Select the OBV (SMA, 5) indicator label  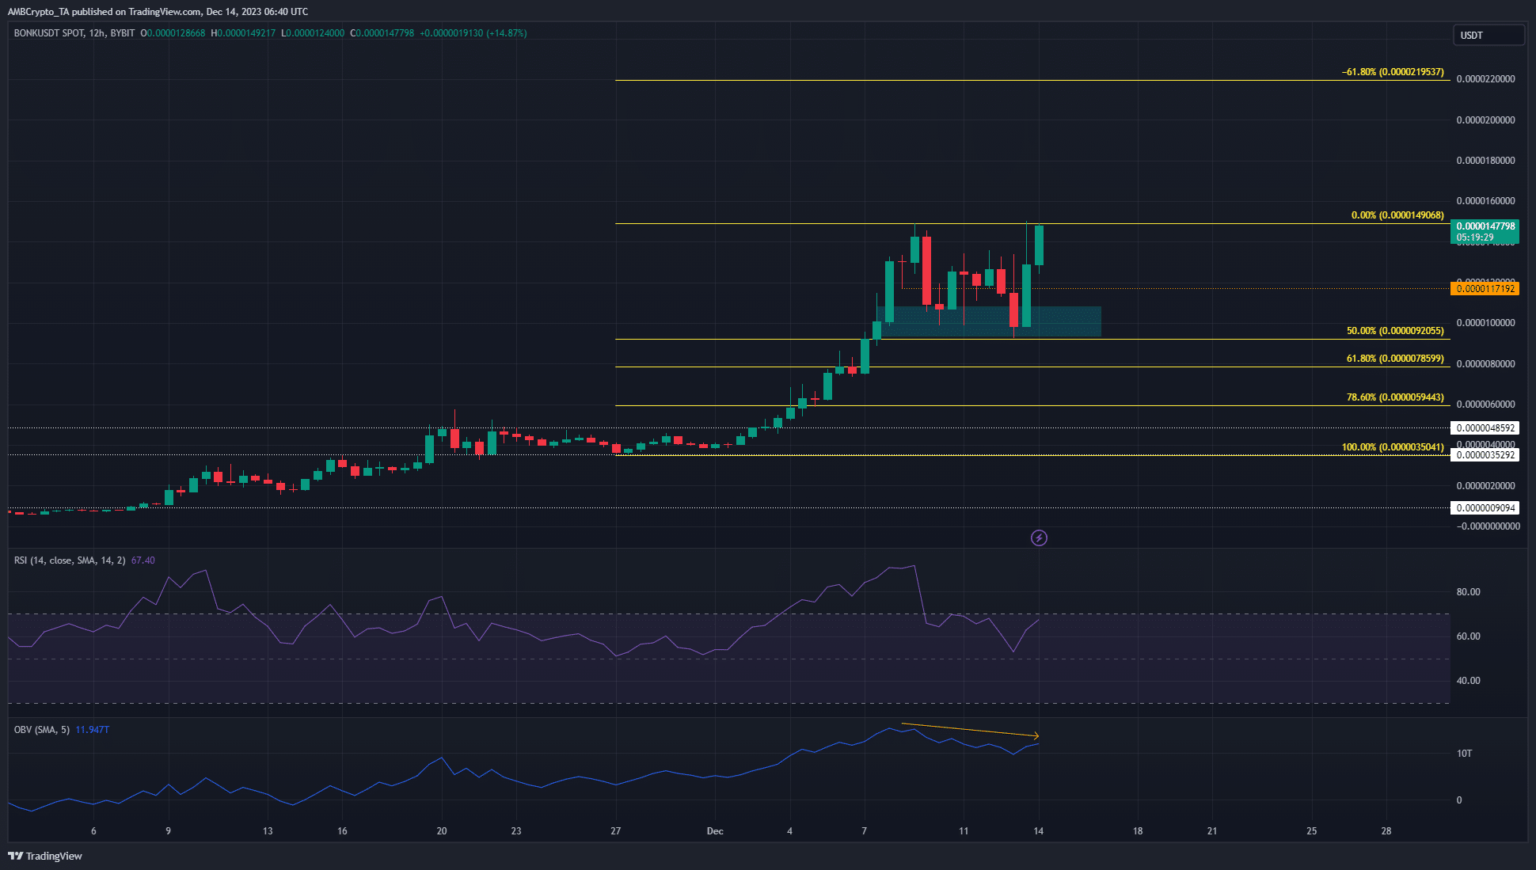[42, 730]
